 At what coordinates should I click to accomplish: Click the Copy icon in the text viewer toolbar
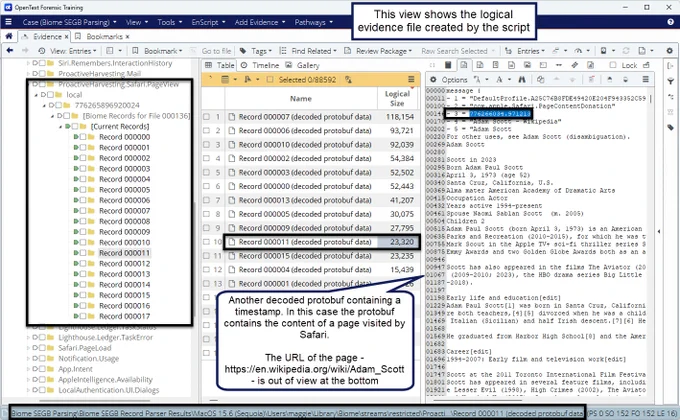540,79
